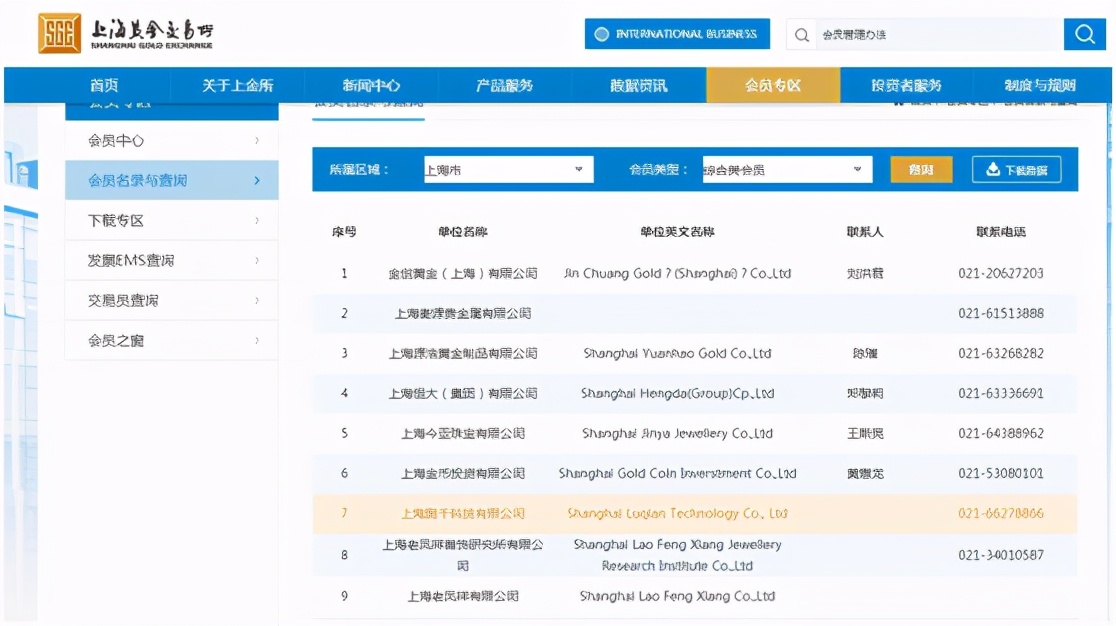Click the INTERNATIONAL BUSINESS banner button
Screen dimensions: 1116x626
(678, 33)
